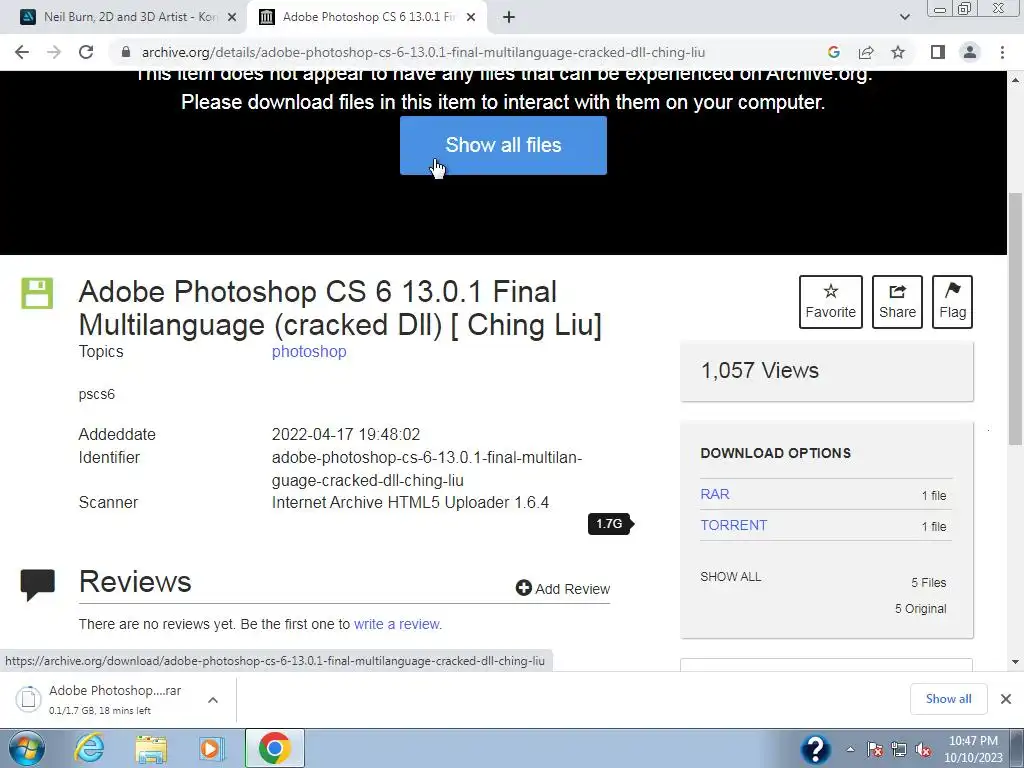Click the Chrome taskbar icon
The width and height of the screenshot is (1024, 768).
click(274, 748)
